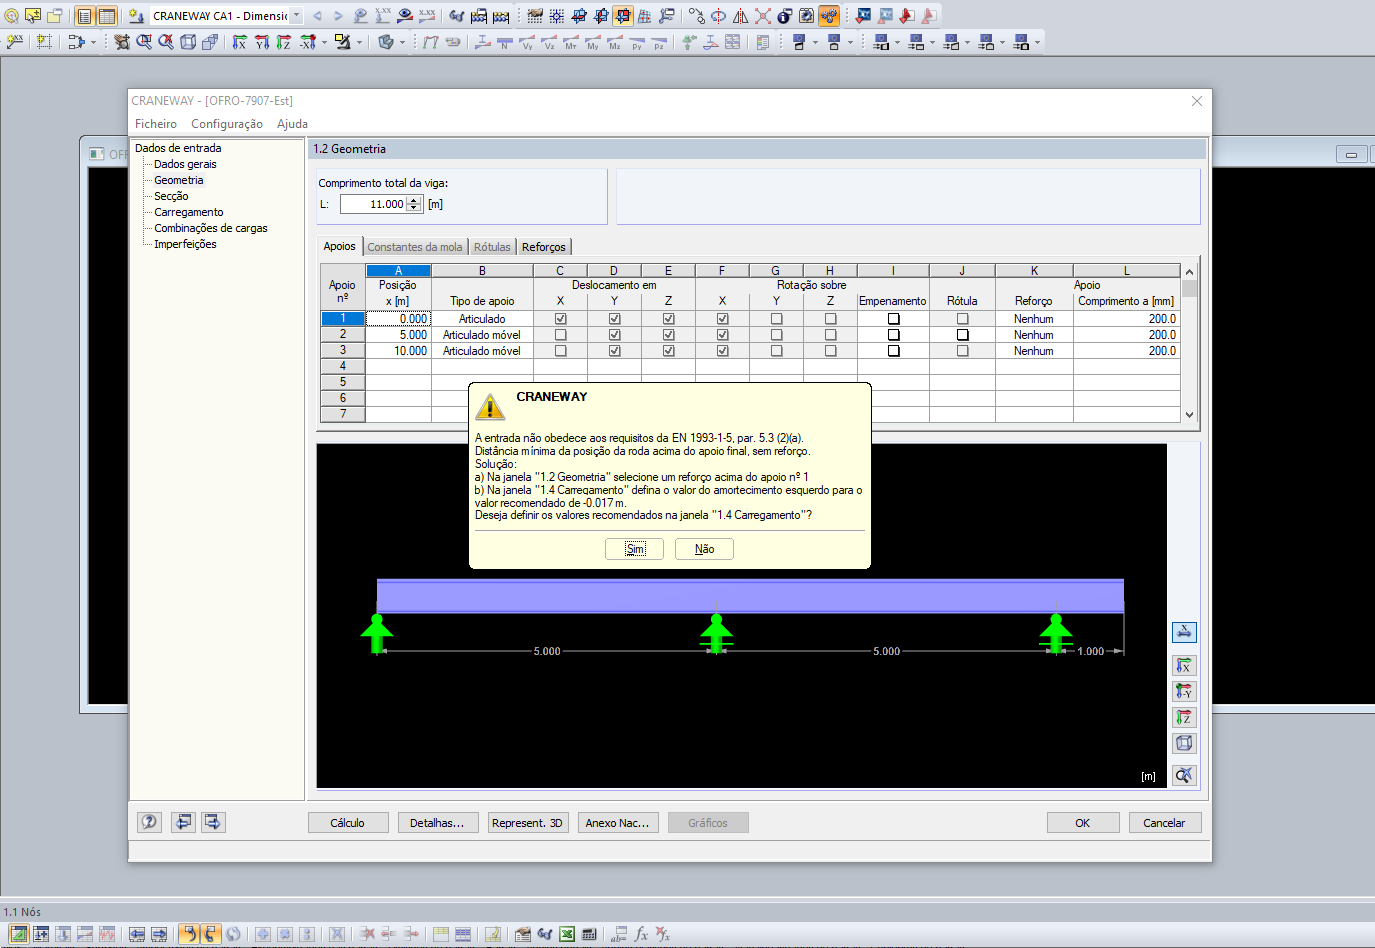Toggle Deslocamento Y checkbox for support 3

pyautogui.click(x=614, y=351)
